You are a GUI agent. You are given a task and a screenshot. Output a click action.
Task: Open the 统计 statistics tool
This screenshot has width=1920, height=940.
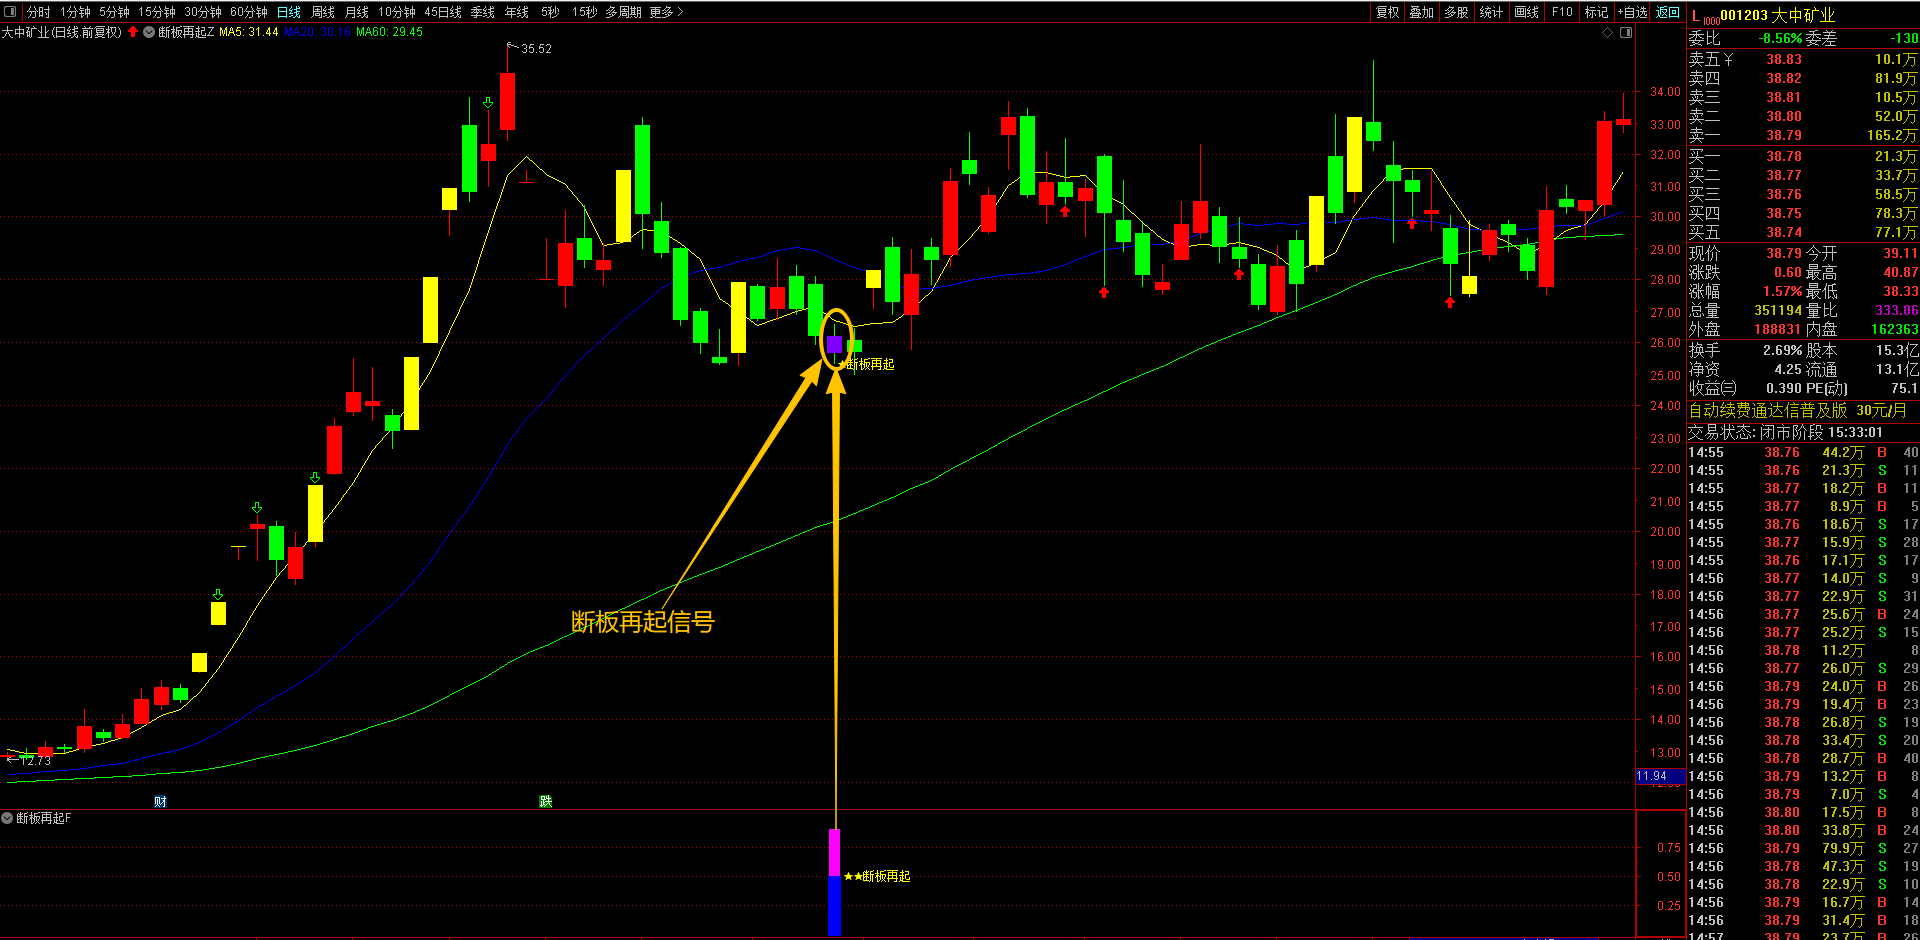(x=1492, y=12)
